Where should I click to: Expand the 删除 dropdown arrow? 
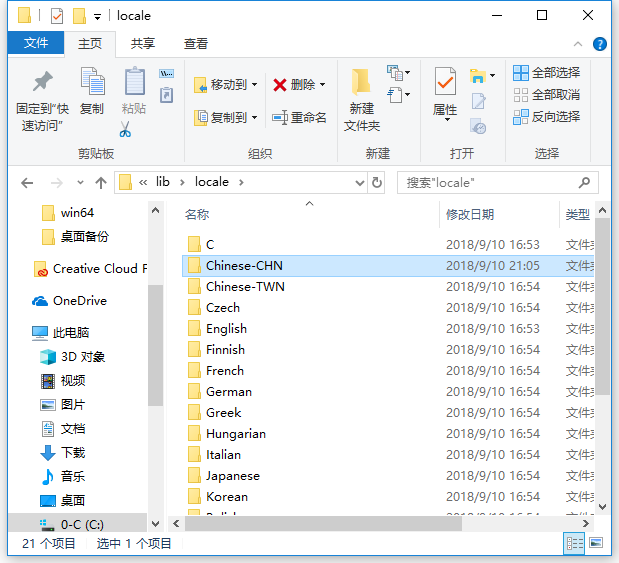323,84
